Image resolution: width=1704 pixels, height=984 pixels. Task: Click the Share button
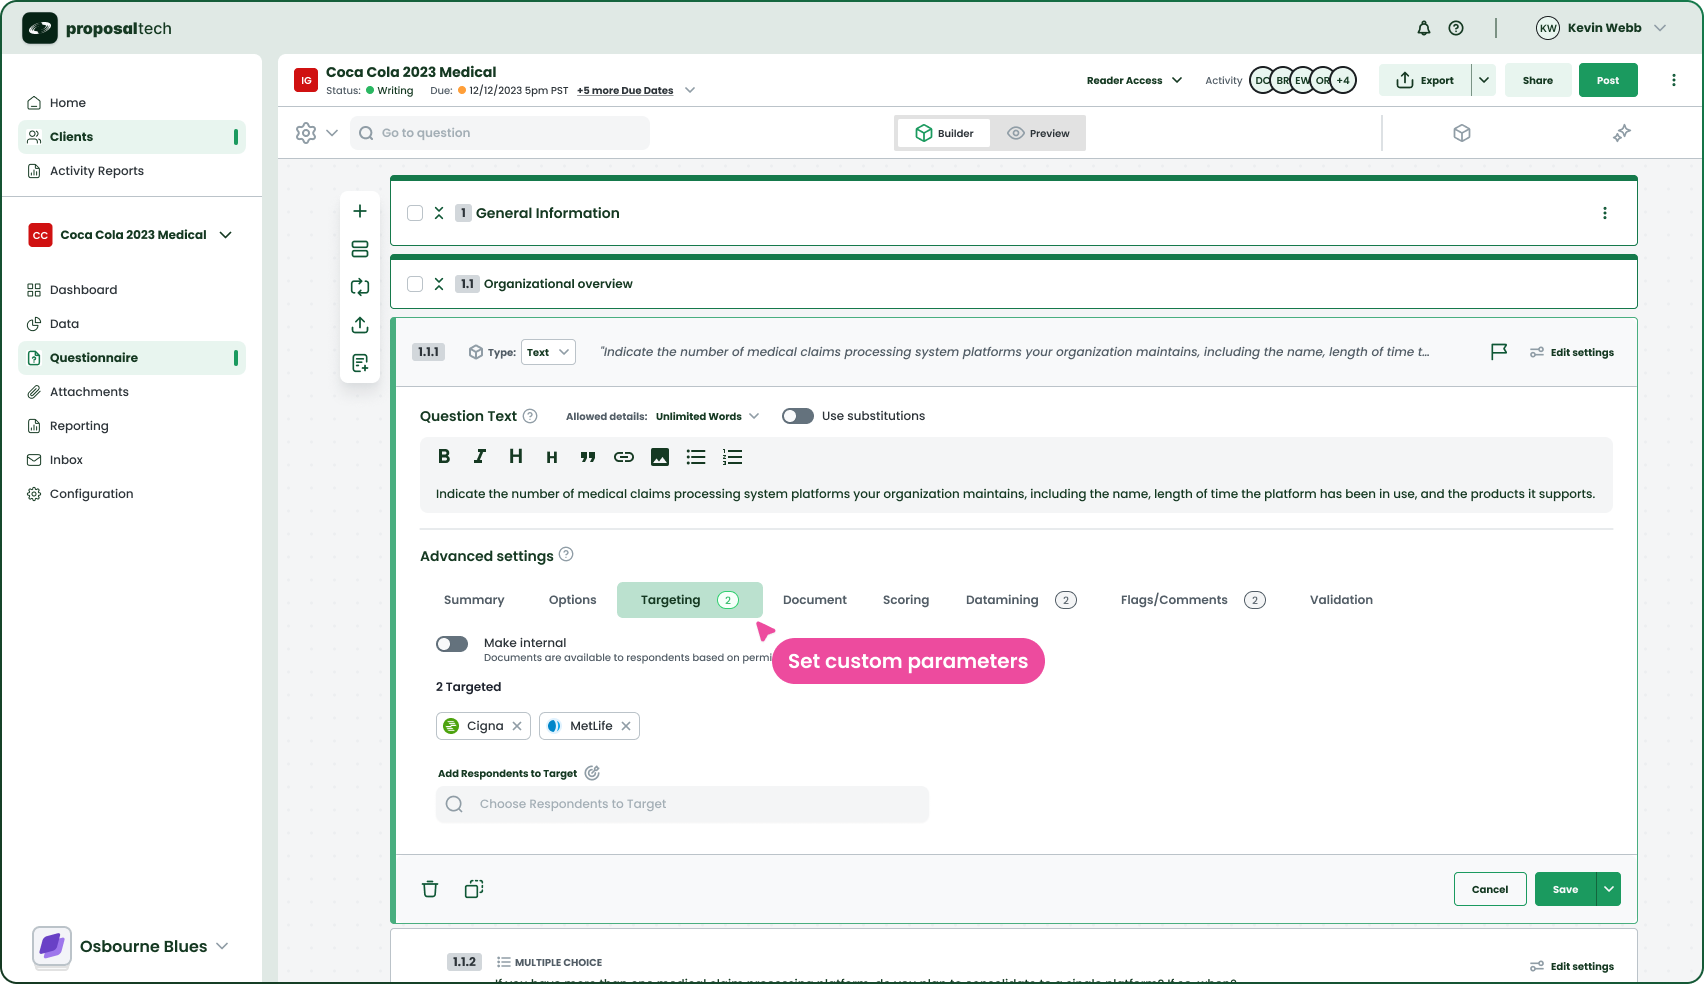[x=1538, y=80]
